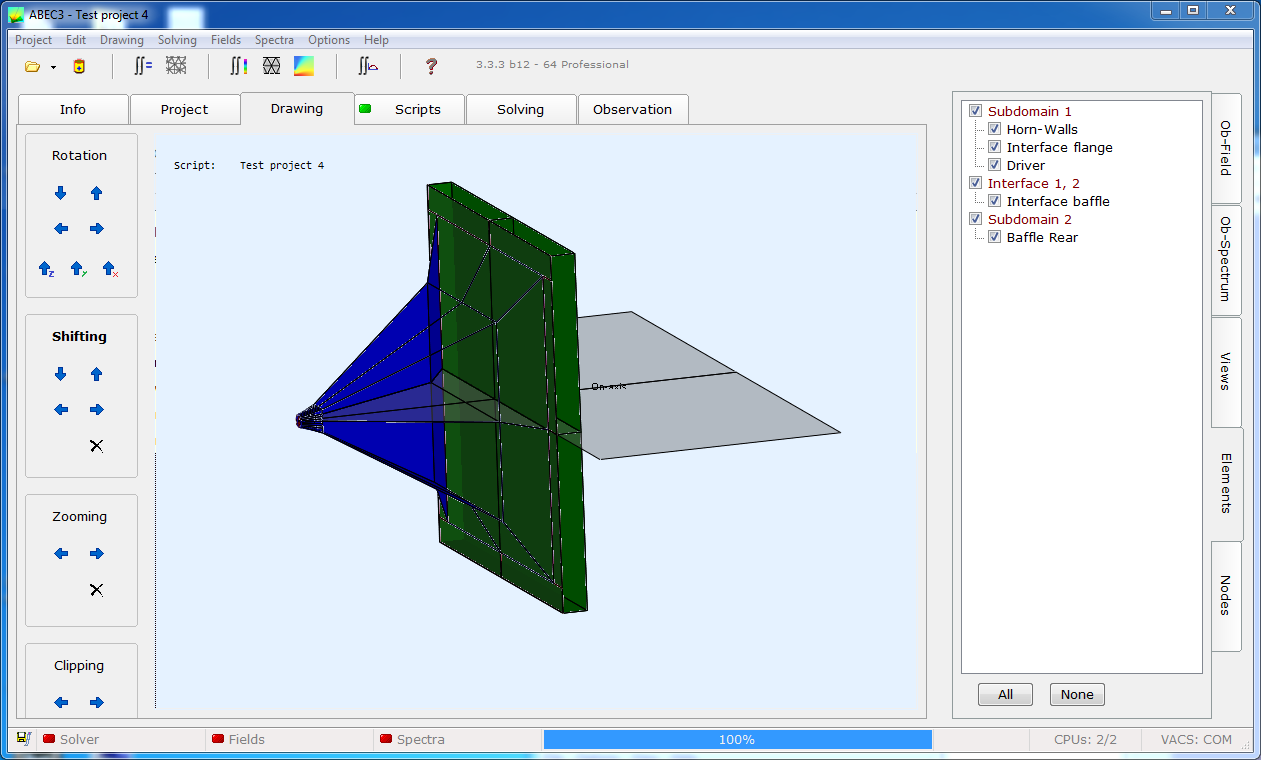The width and height of the screenshot is (1261, 760).
Task: Clipping left arrow button
Action: [x=61, y=703]
